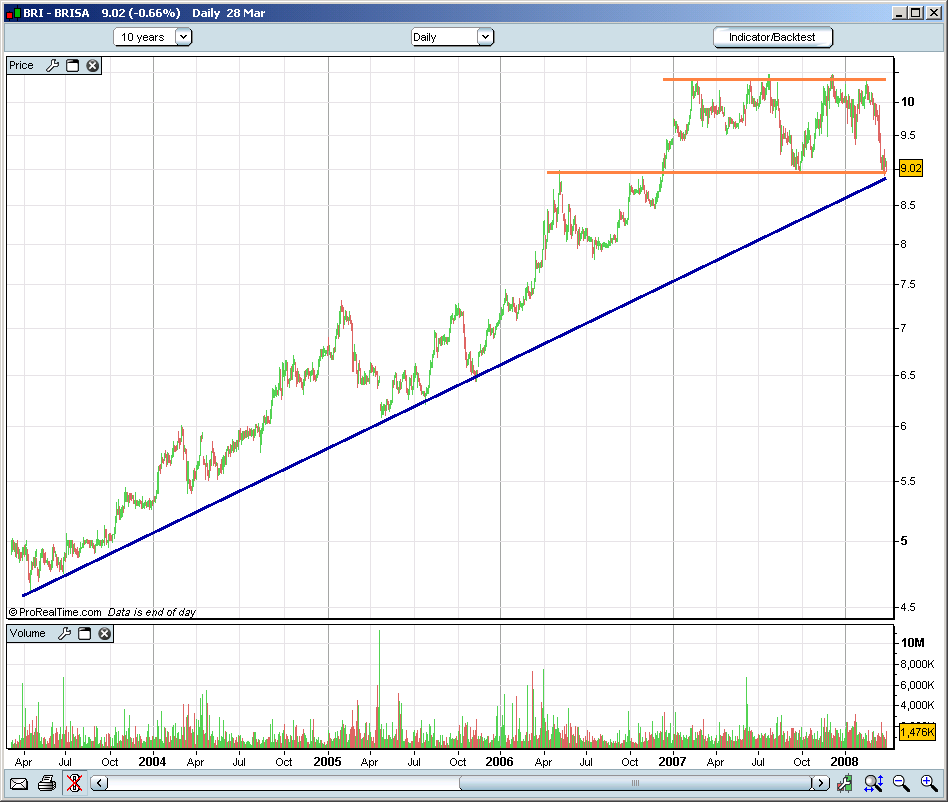The image size is (948, 802).
Task: Click the 4.5 label on price axis
Action: coord(907,607)
